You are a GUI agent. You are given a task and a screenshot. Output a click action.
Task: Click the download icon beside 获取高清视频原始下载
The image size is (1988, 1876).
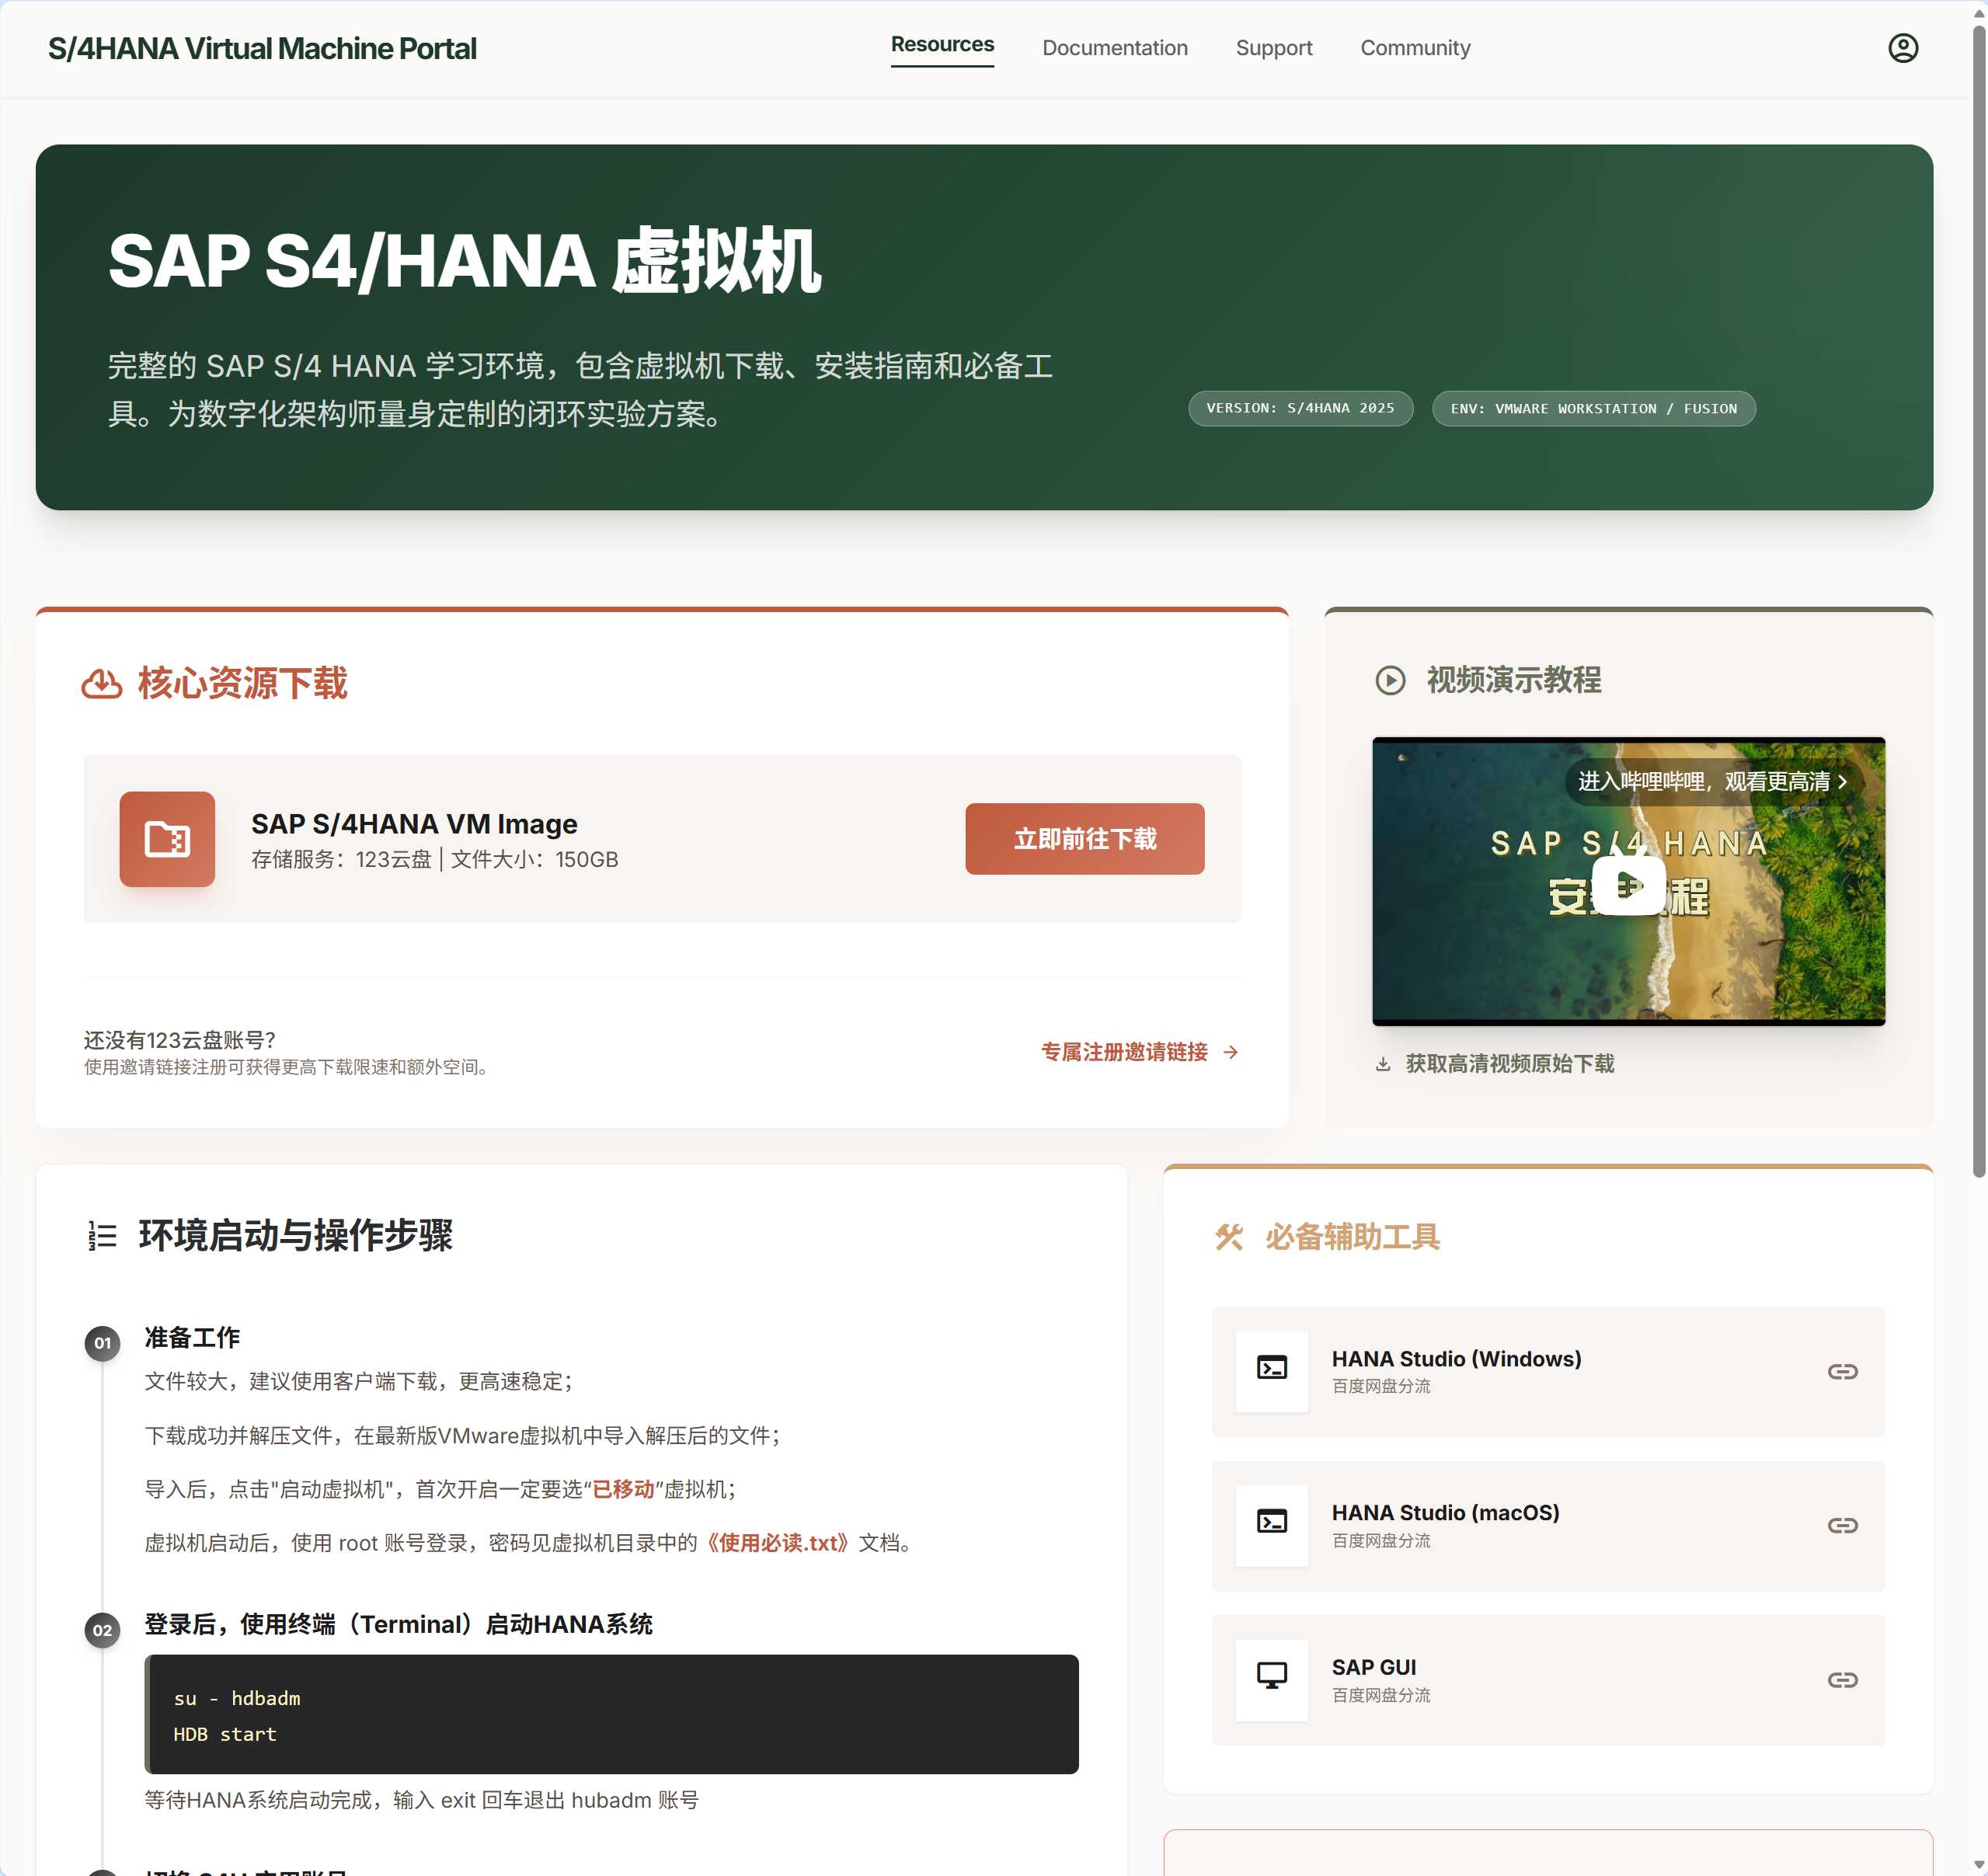tap(1383, 1064)
